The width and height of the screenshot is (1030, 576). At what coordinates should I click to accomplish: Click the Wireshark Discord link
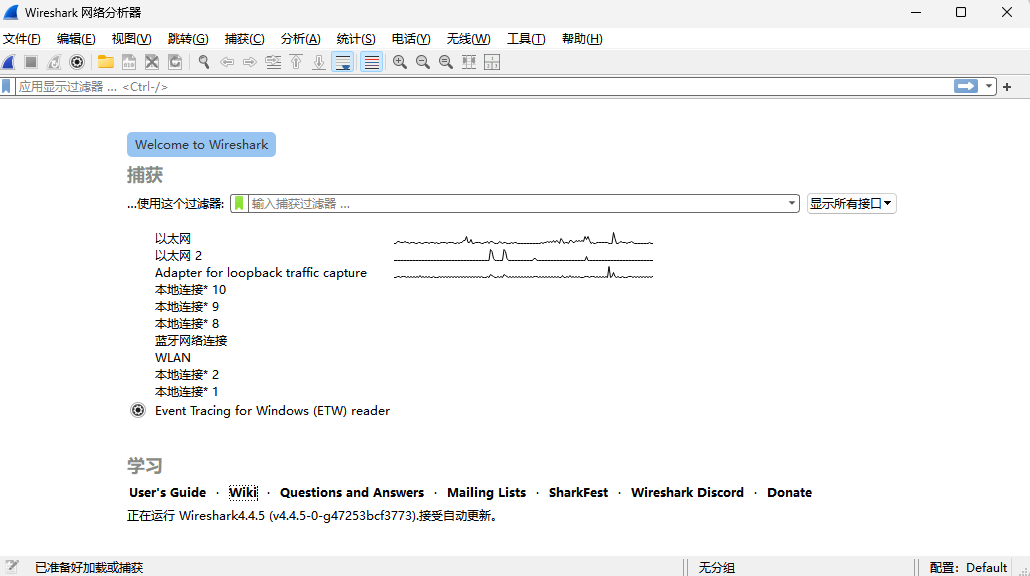coord(687,492)
